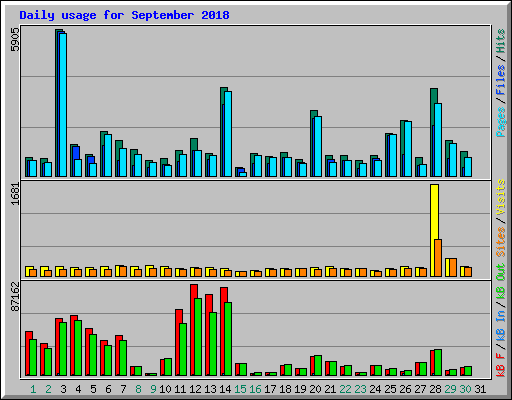Viewport: 512px width, 400px height.
Task: Click the green kB Out bar on day 13
Action: click(x=213, y=344)
